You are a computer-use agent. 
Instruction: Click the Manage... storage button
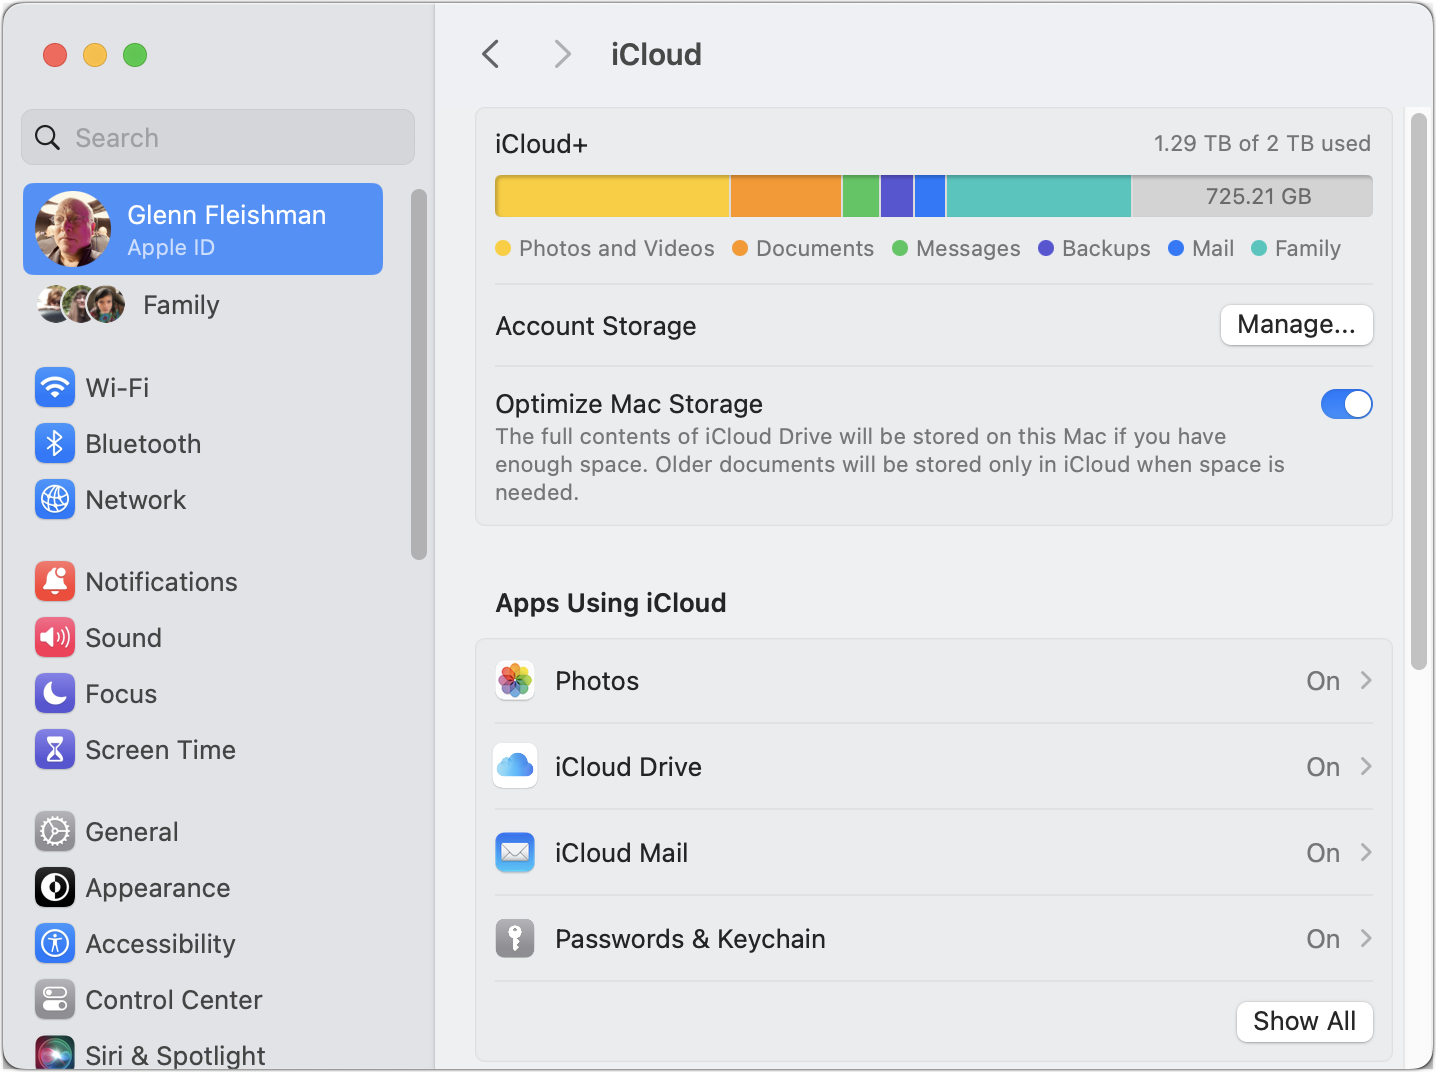tap(1296, 325)
